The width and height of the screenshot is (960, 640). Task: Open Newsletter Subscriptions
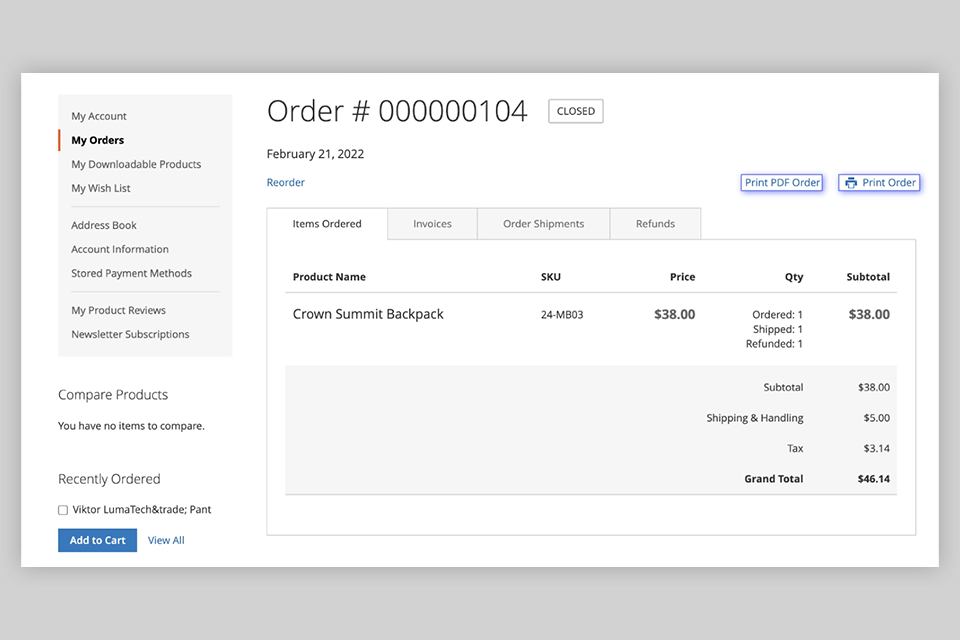130,334
